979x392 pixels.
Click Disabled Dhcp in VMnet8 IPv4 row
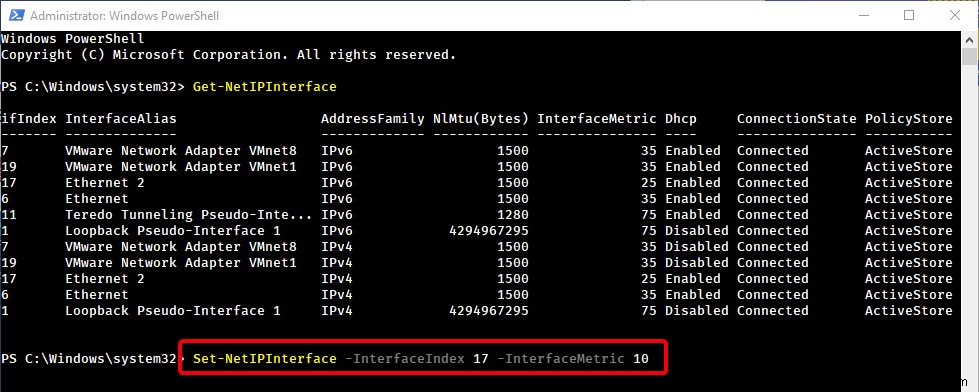coord(697,247)
